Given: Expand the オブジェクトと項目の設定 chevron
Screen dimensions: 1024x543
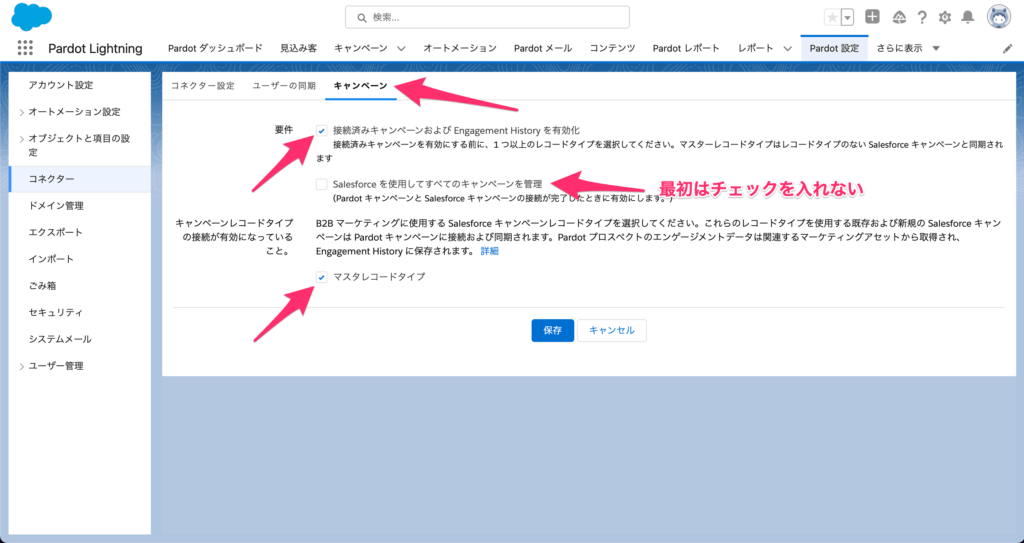Looking at the screenshot, I should pos(22,139).
